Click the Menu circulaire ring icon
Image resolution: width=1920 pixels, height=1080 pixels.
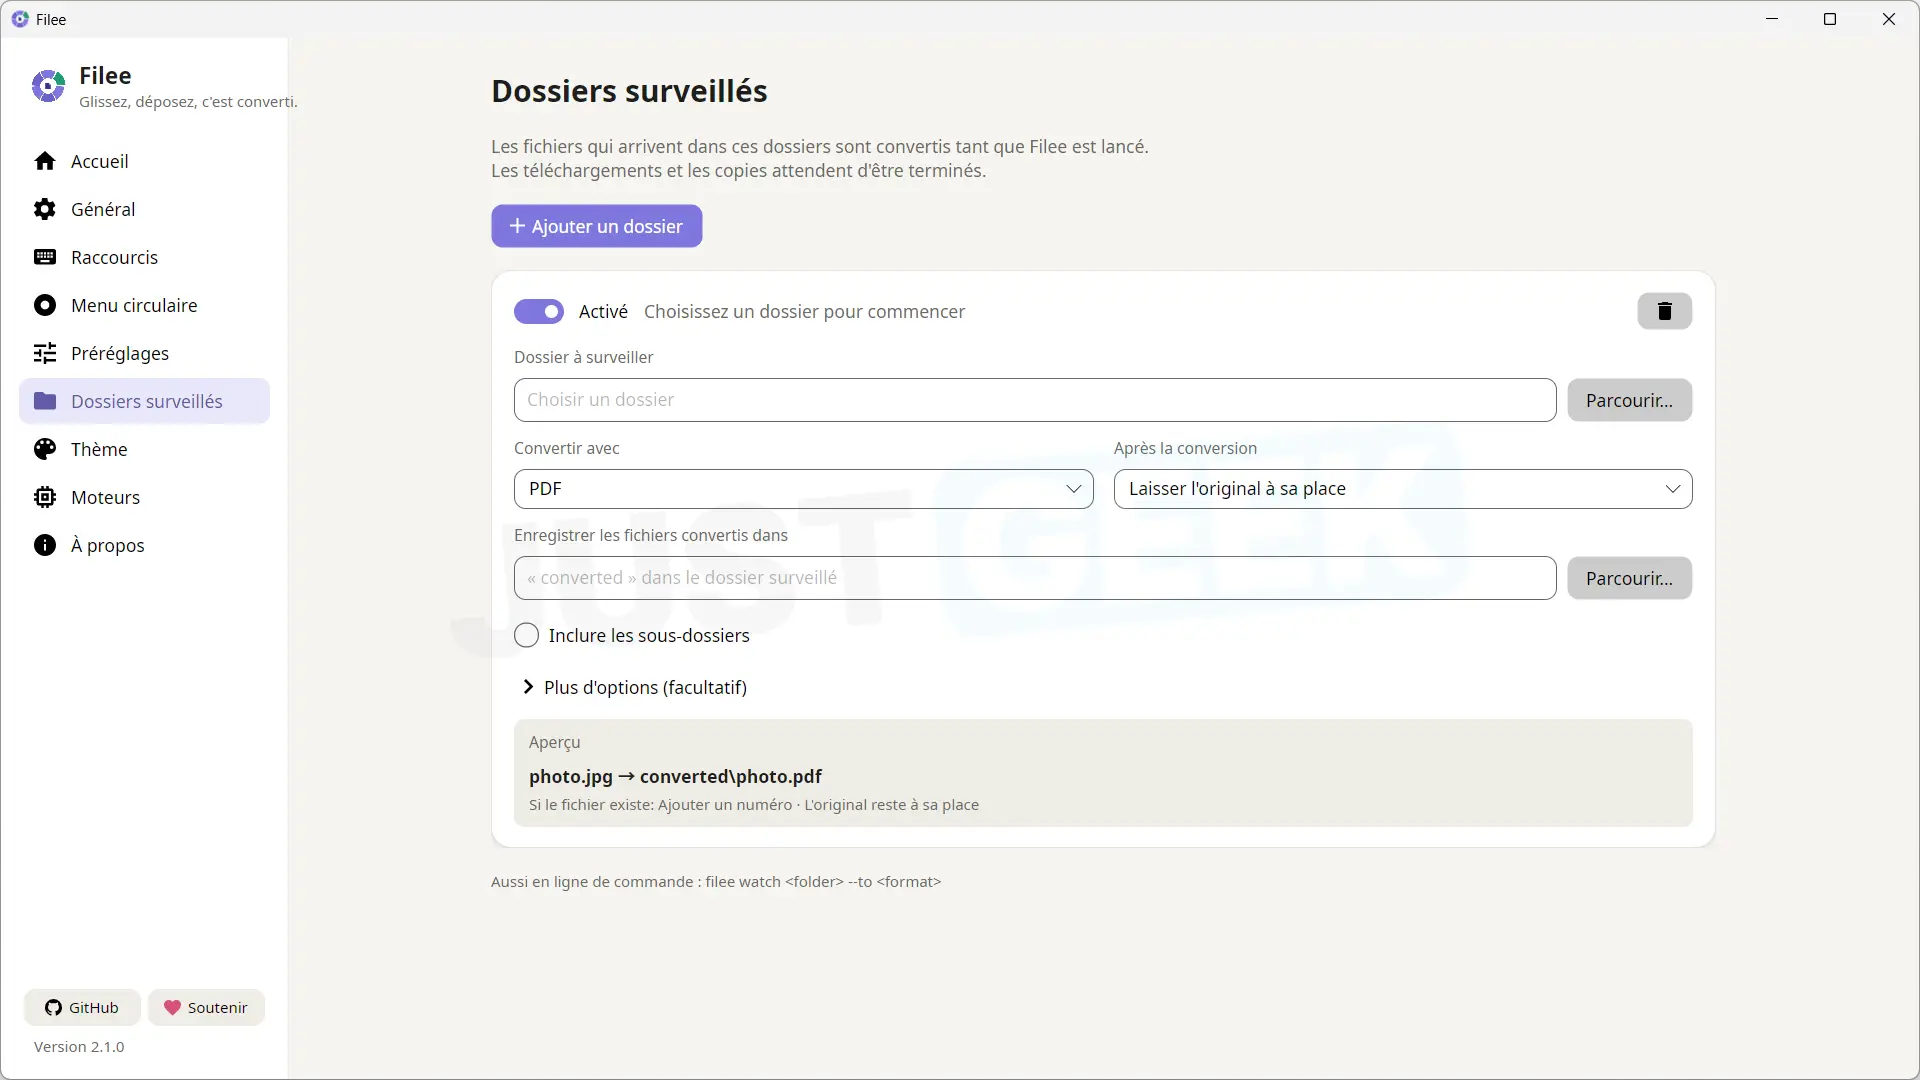click(45, 305)
